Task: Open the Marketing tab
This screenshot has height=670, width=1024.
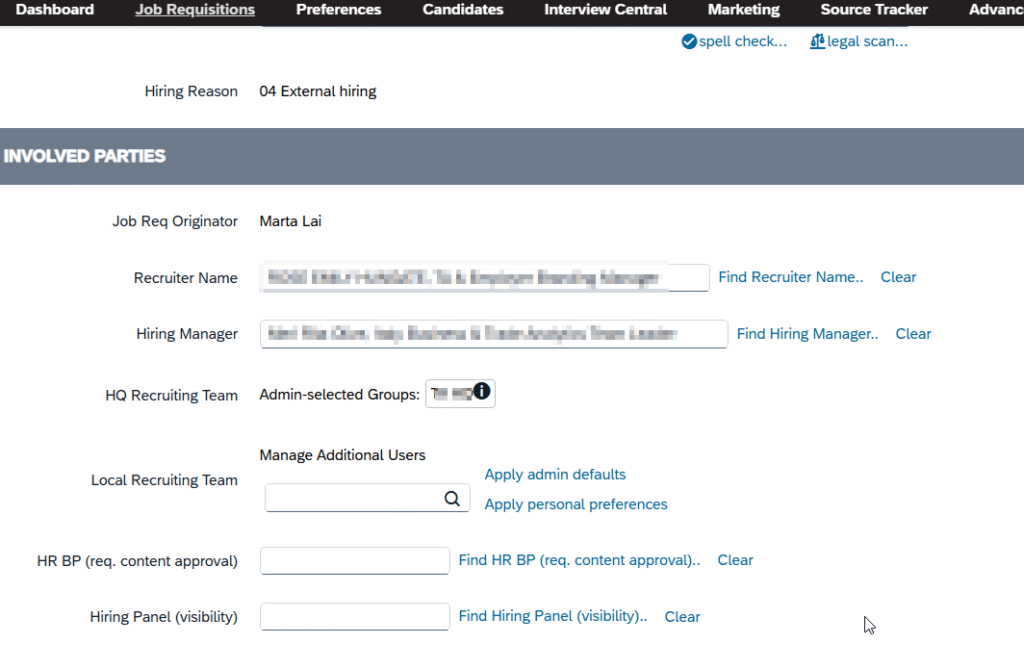Action: click(743, 10)
